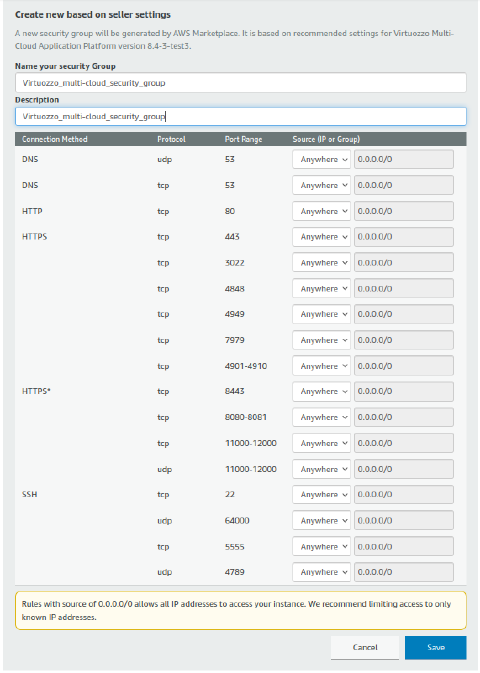
Task: Open the source dropdown for tcp port 3022
Action: 322,263
